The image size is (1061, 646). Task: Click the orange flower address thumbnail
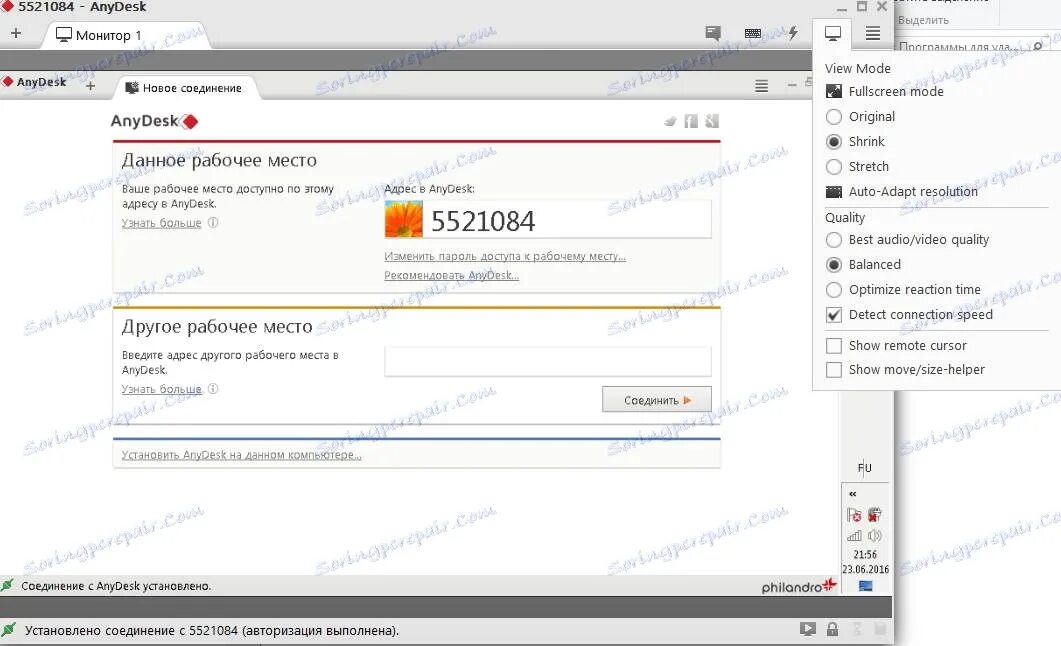(403, 220)
